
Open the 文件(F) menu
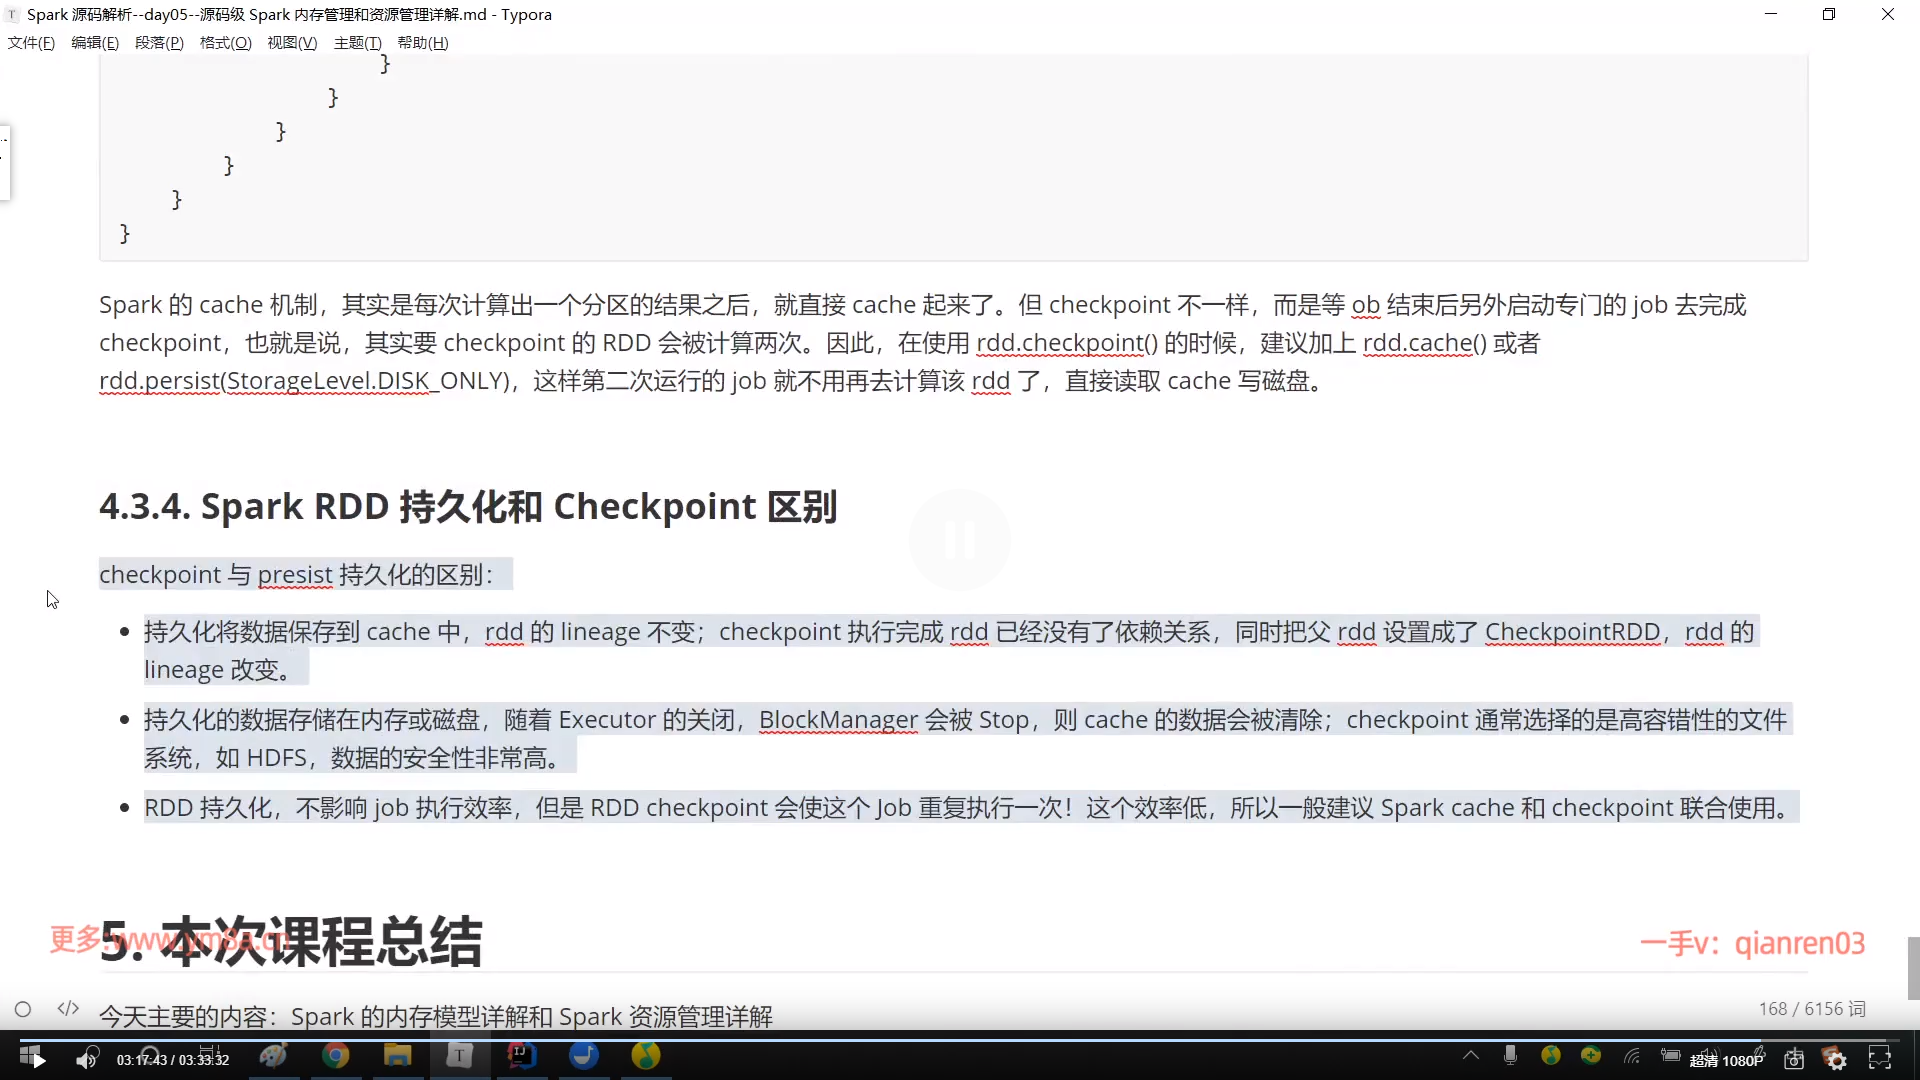31,43
